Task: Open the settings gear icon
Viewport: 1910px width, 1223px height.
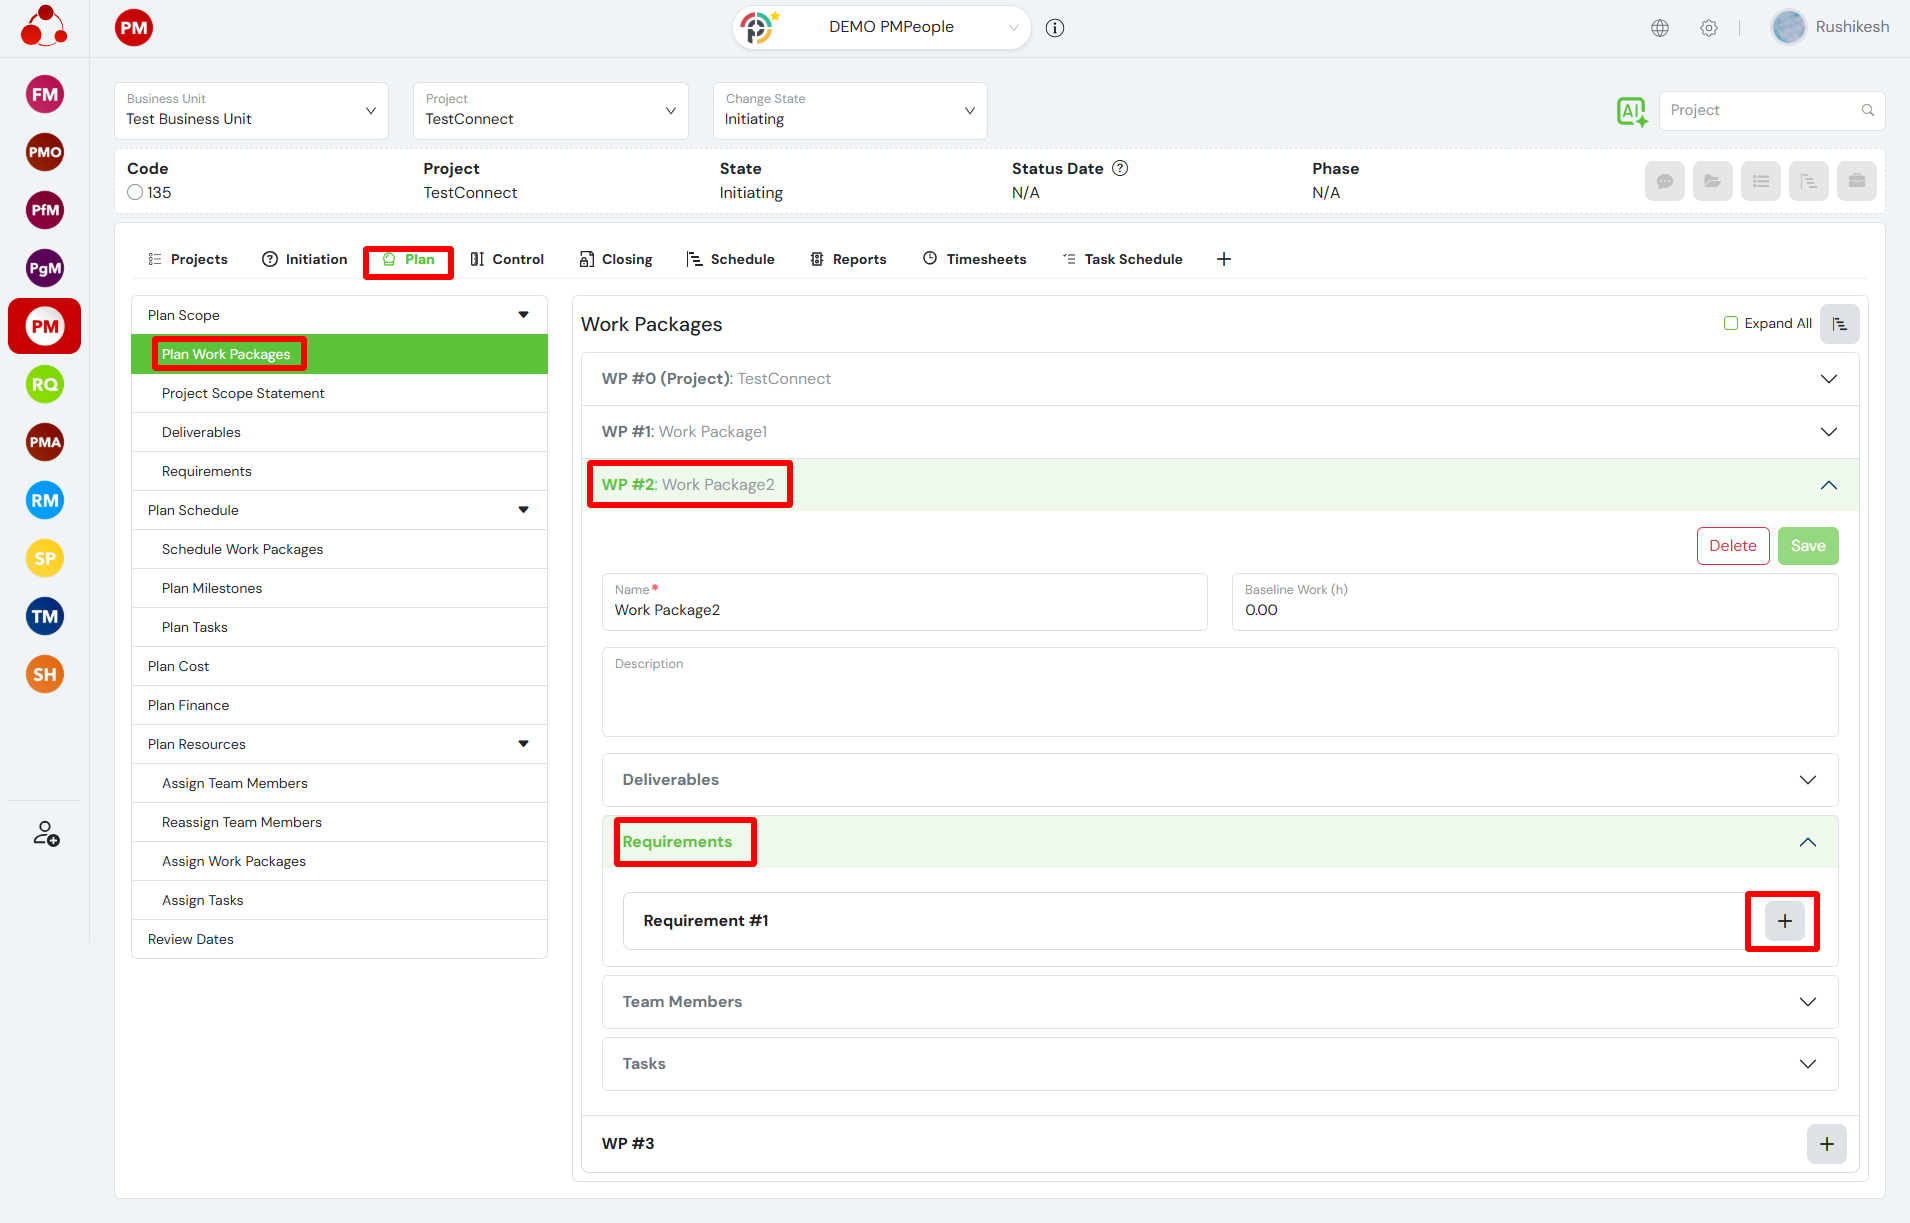Action: [1709, 28]
